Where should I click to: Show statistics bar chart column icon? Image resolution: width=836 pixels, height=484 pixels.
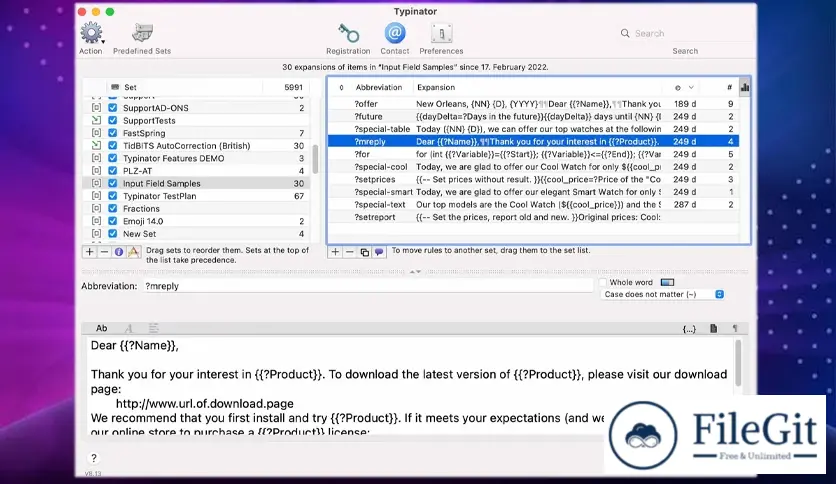(x=745, y=87)
